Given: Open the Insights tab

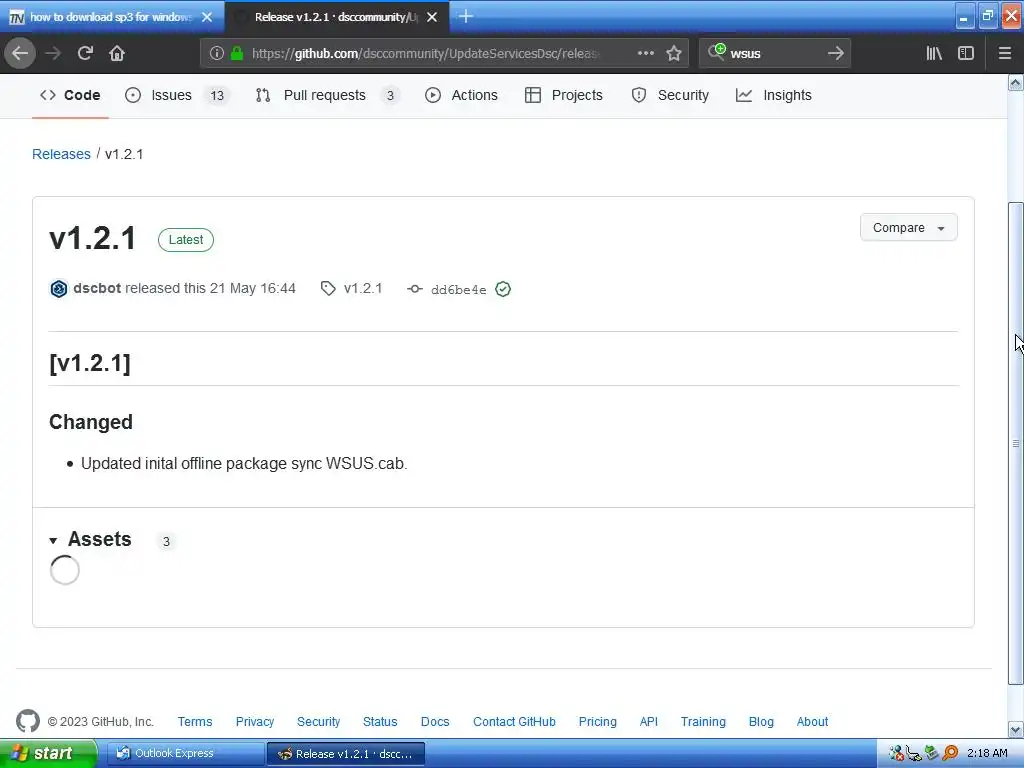Looking at the screenshot, I should coord(774,95).
